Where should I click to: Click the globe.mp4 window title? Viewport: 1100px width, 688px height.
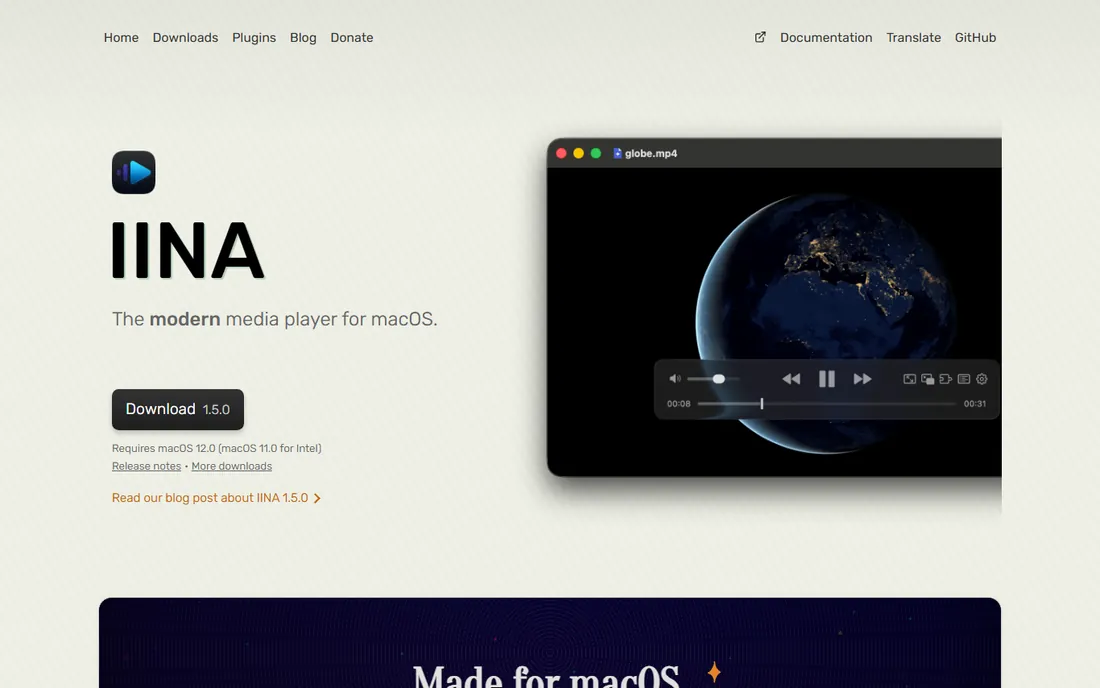click(651, 153)
